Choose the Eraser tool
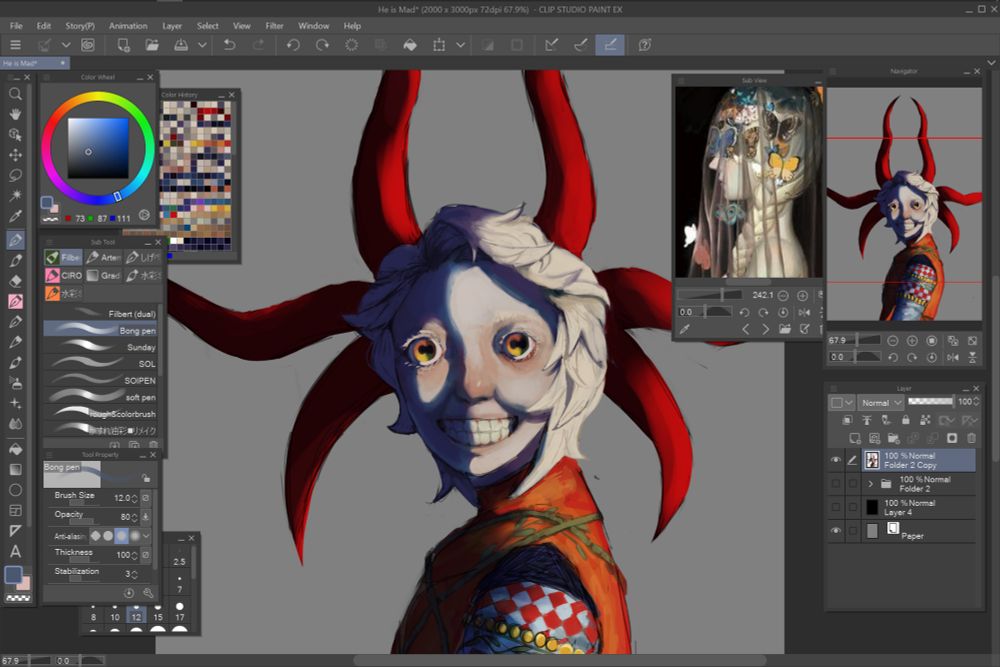The height and width of the screenshot is (667, 1000). coord(15,281)
